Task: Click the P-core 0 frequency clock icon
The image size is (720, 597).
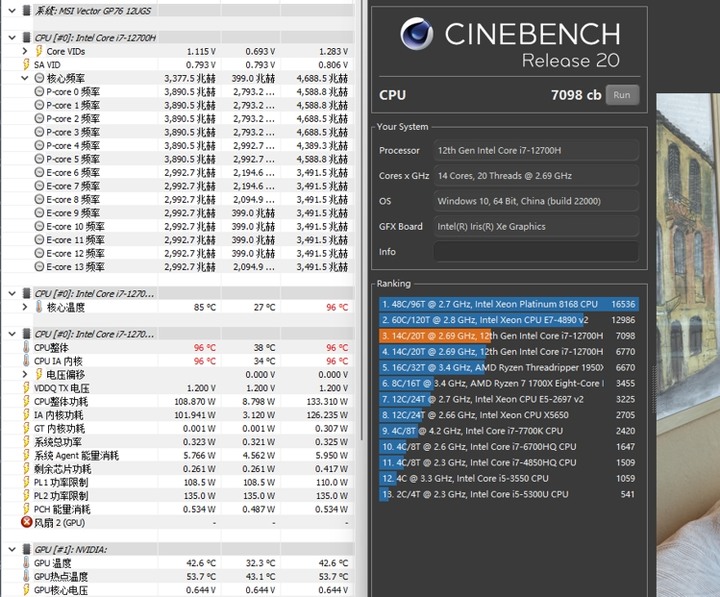Action: pyautogui.click(x=39, y=91)
